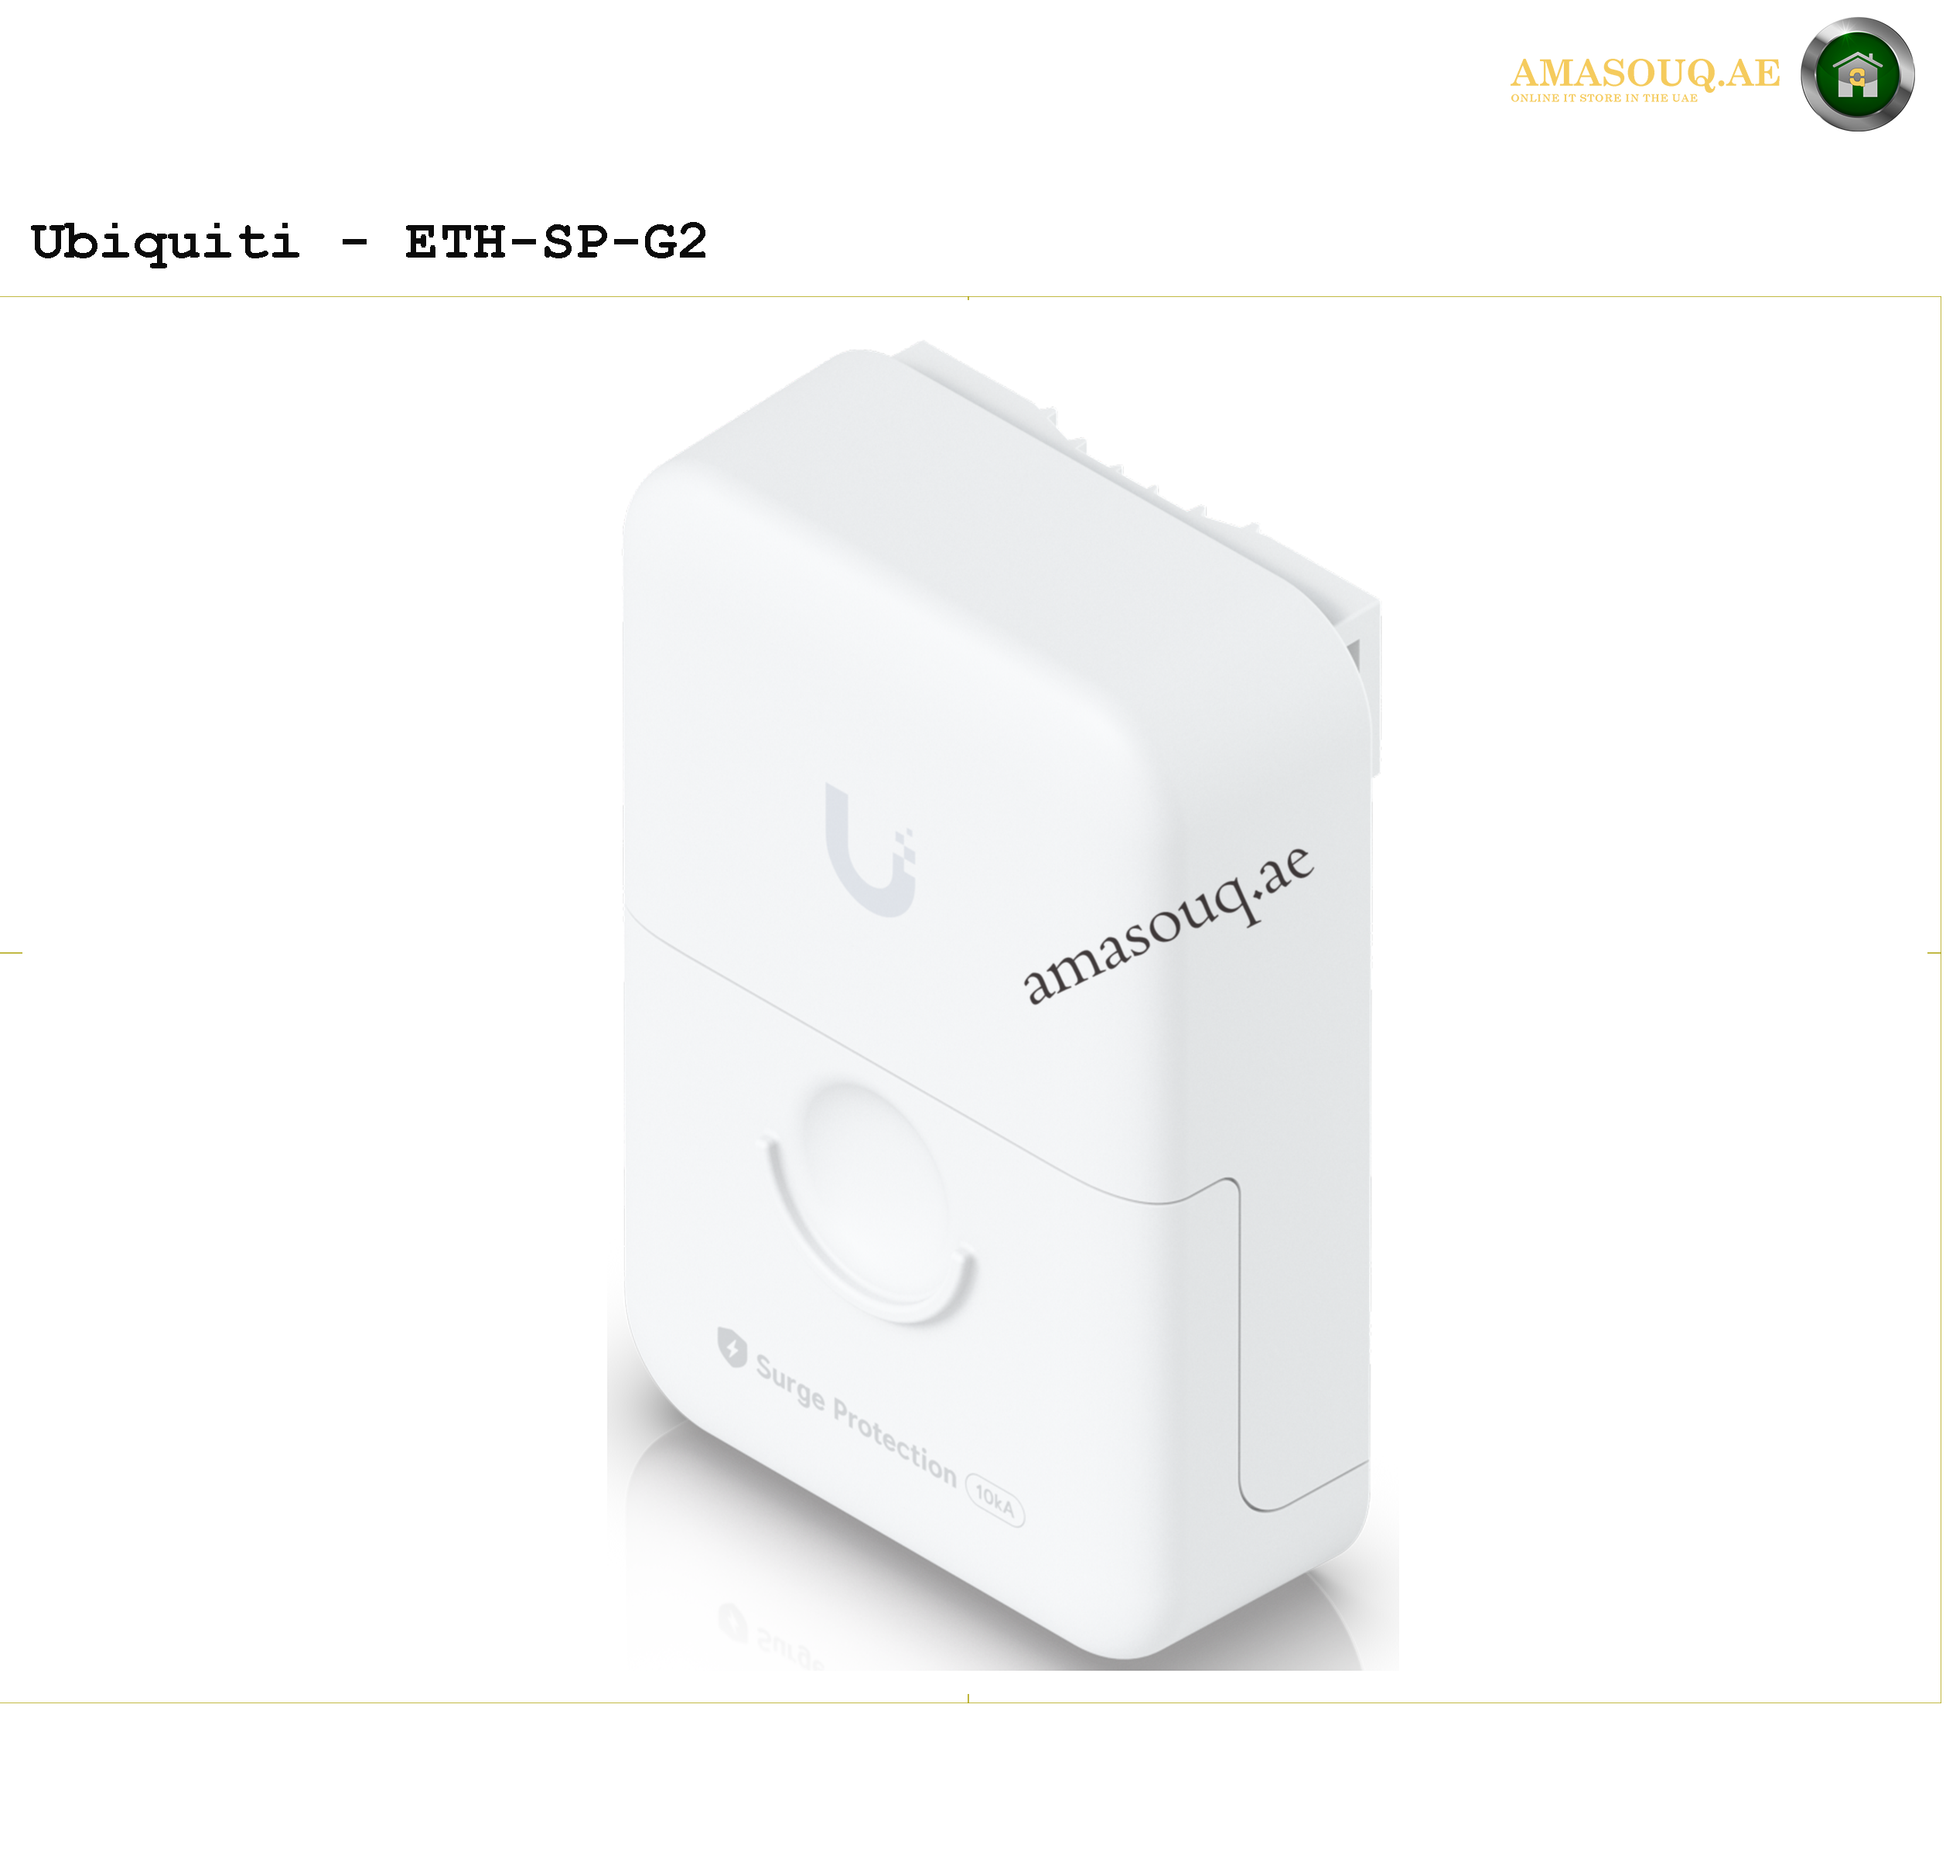1946x1875 pixels.
Task: Click the green house logo icon
Action: (1857, 75)
